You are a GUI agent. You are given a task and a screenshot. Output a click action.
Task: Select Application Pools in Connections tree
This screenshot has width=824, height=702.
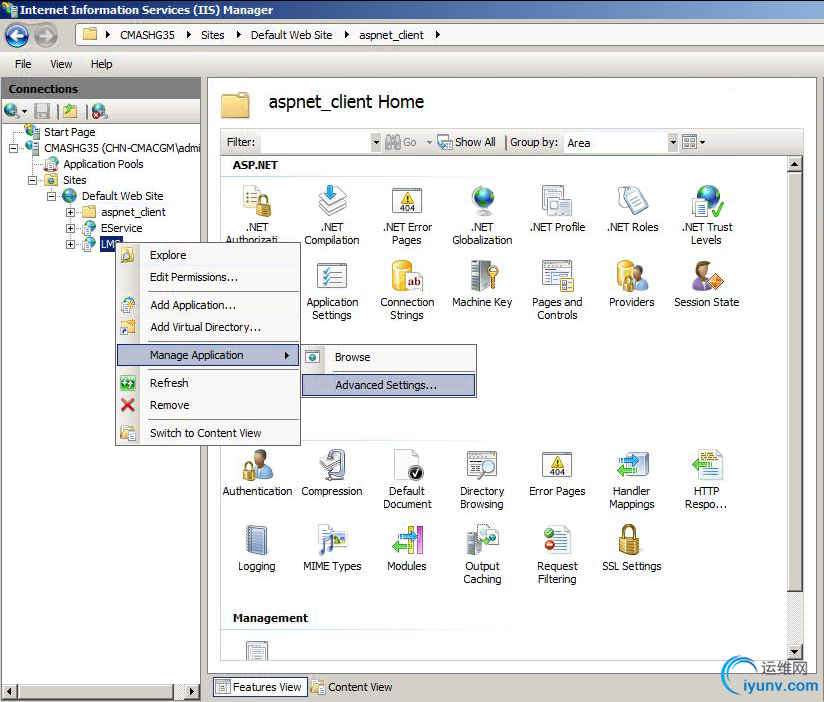(103, 164)
